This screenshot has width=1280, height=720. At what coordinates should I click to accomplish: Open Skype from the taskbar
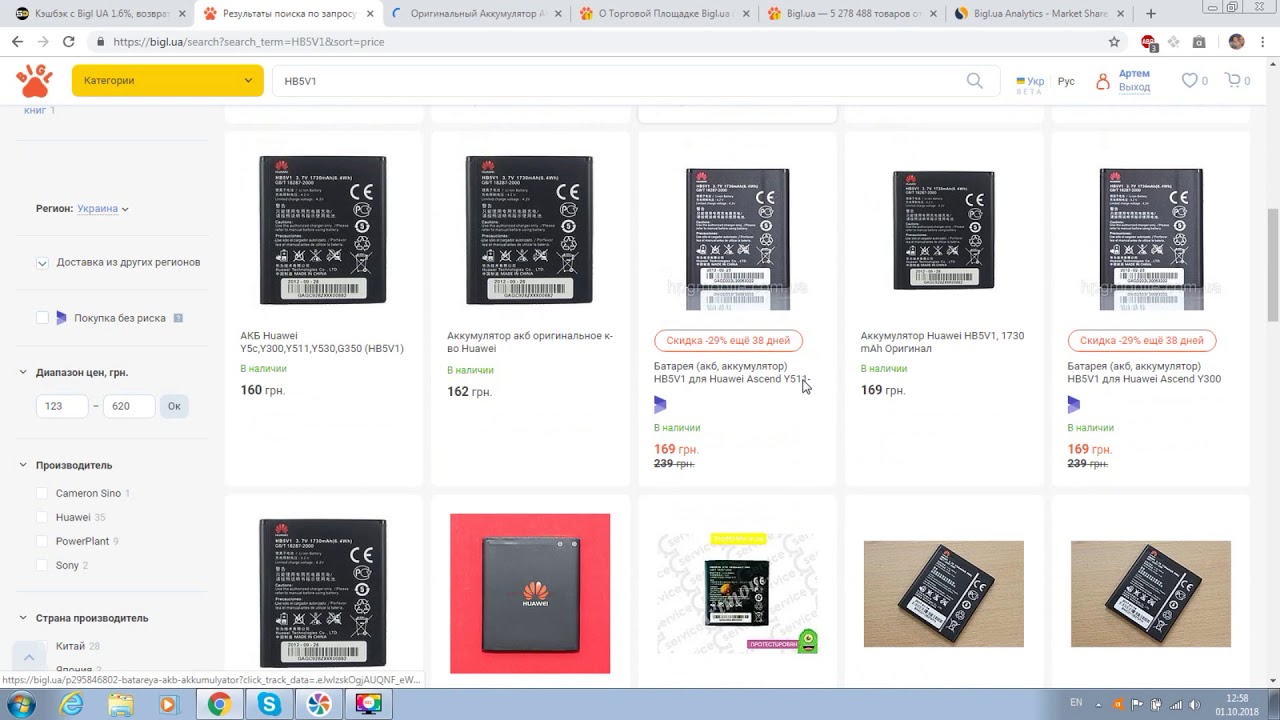(x=269, y=705)
